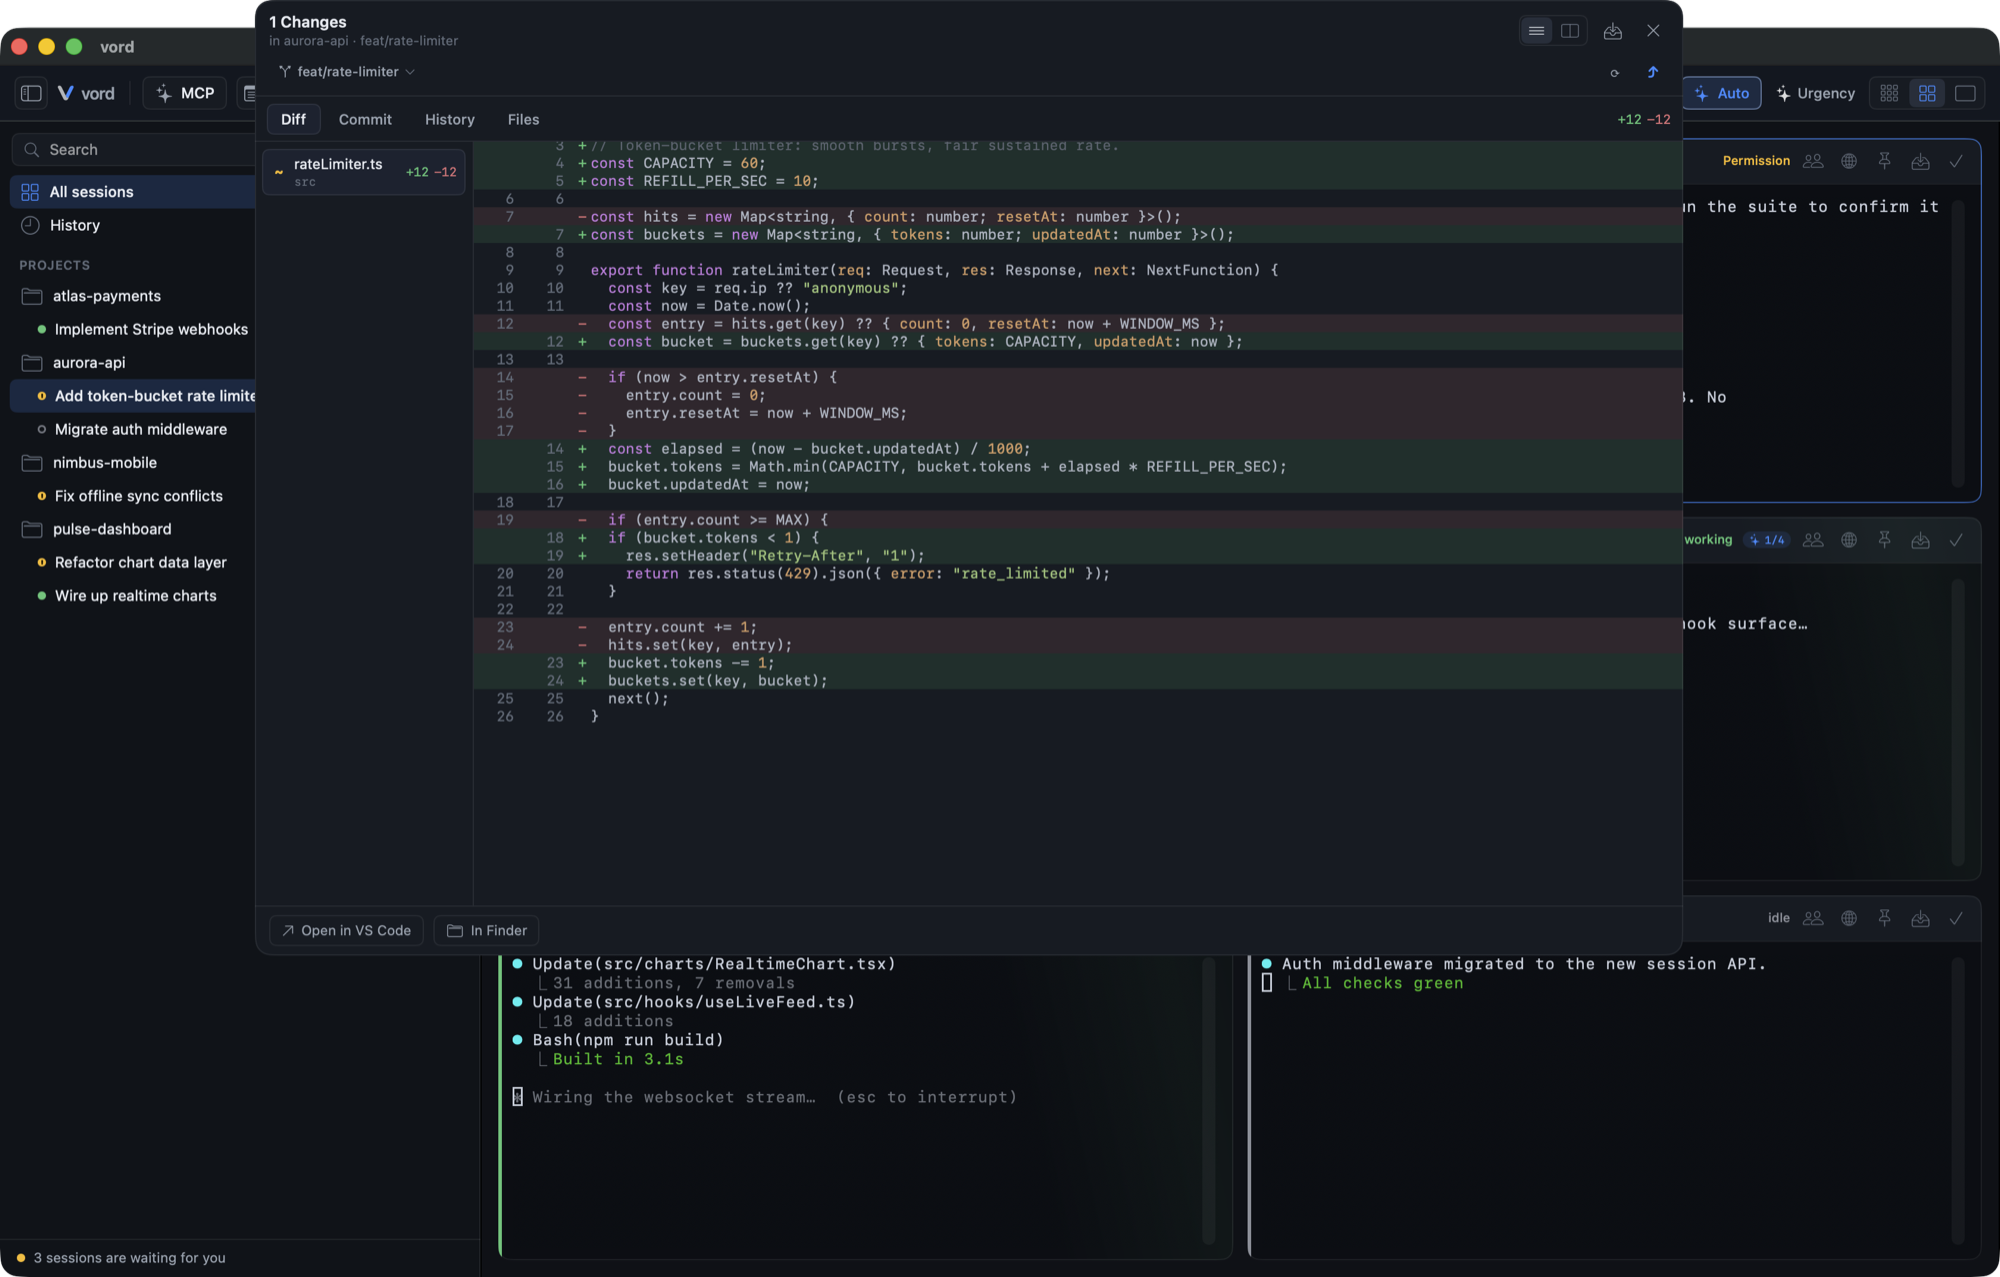
Task: Click the Permission status label
Action: 1756,161
